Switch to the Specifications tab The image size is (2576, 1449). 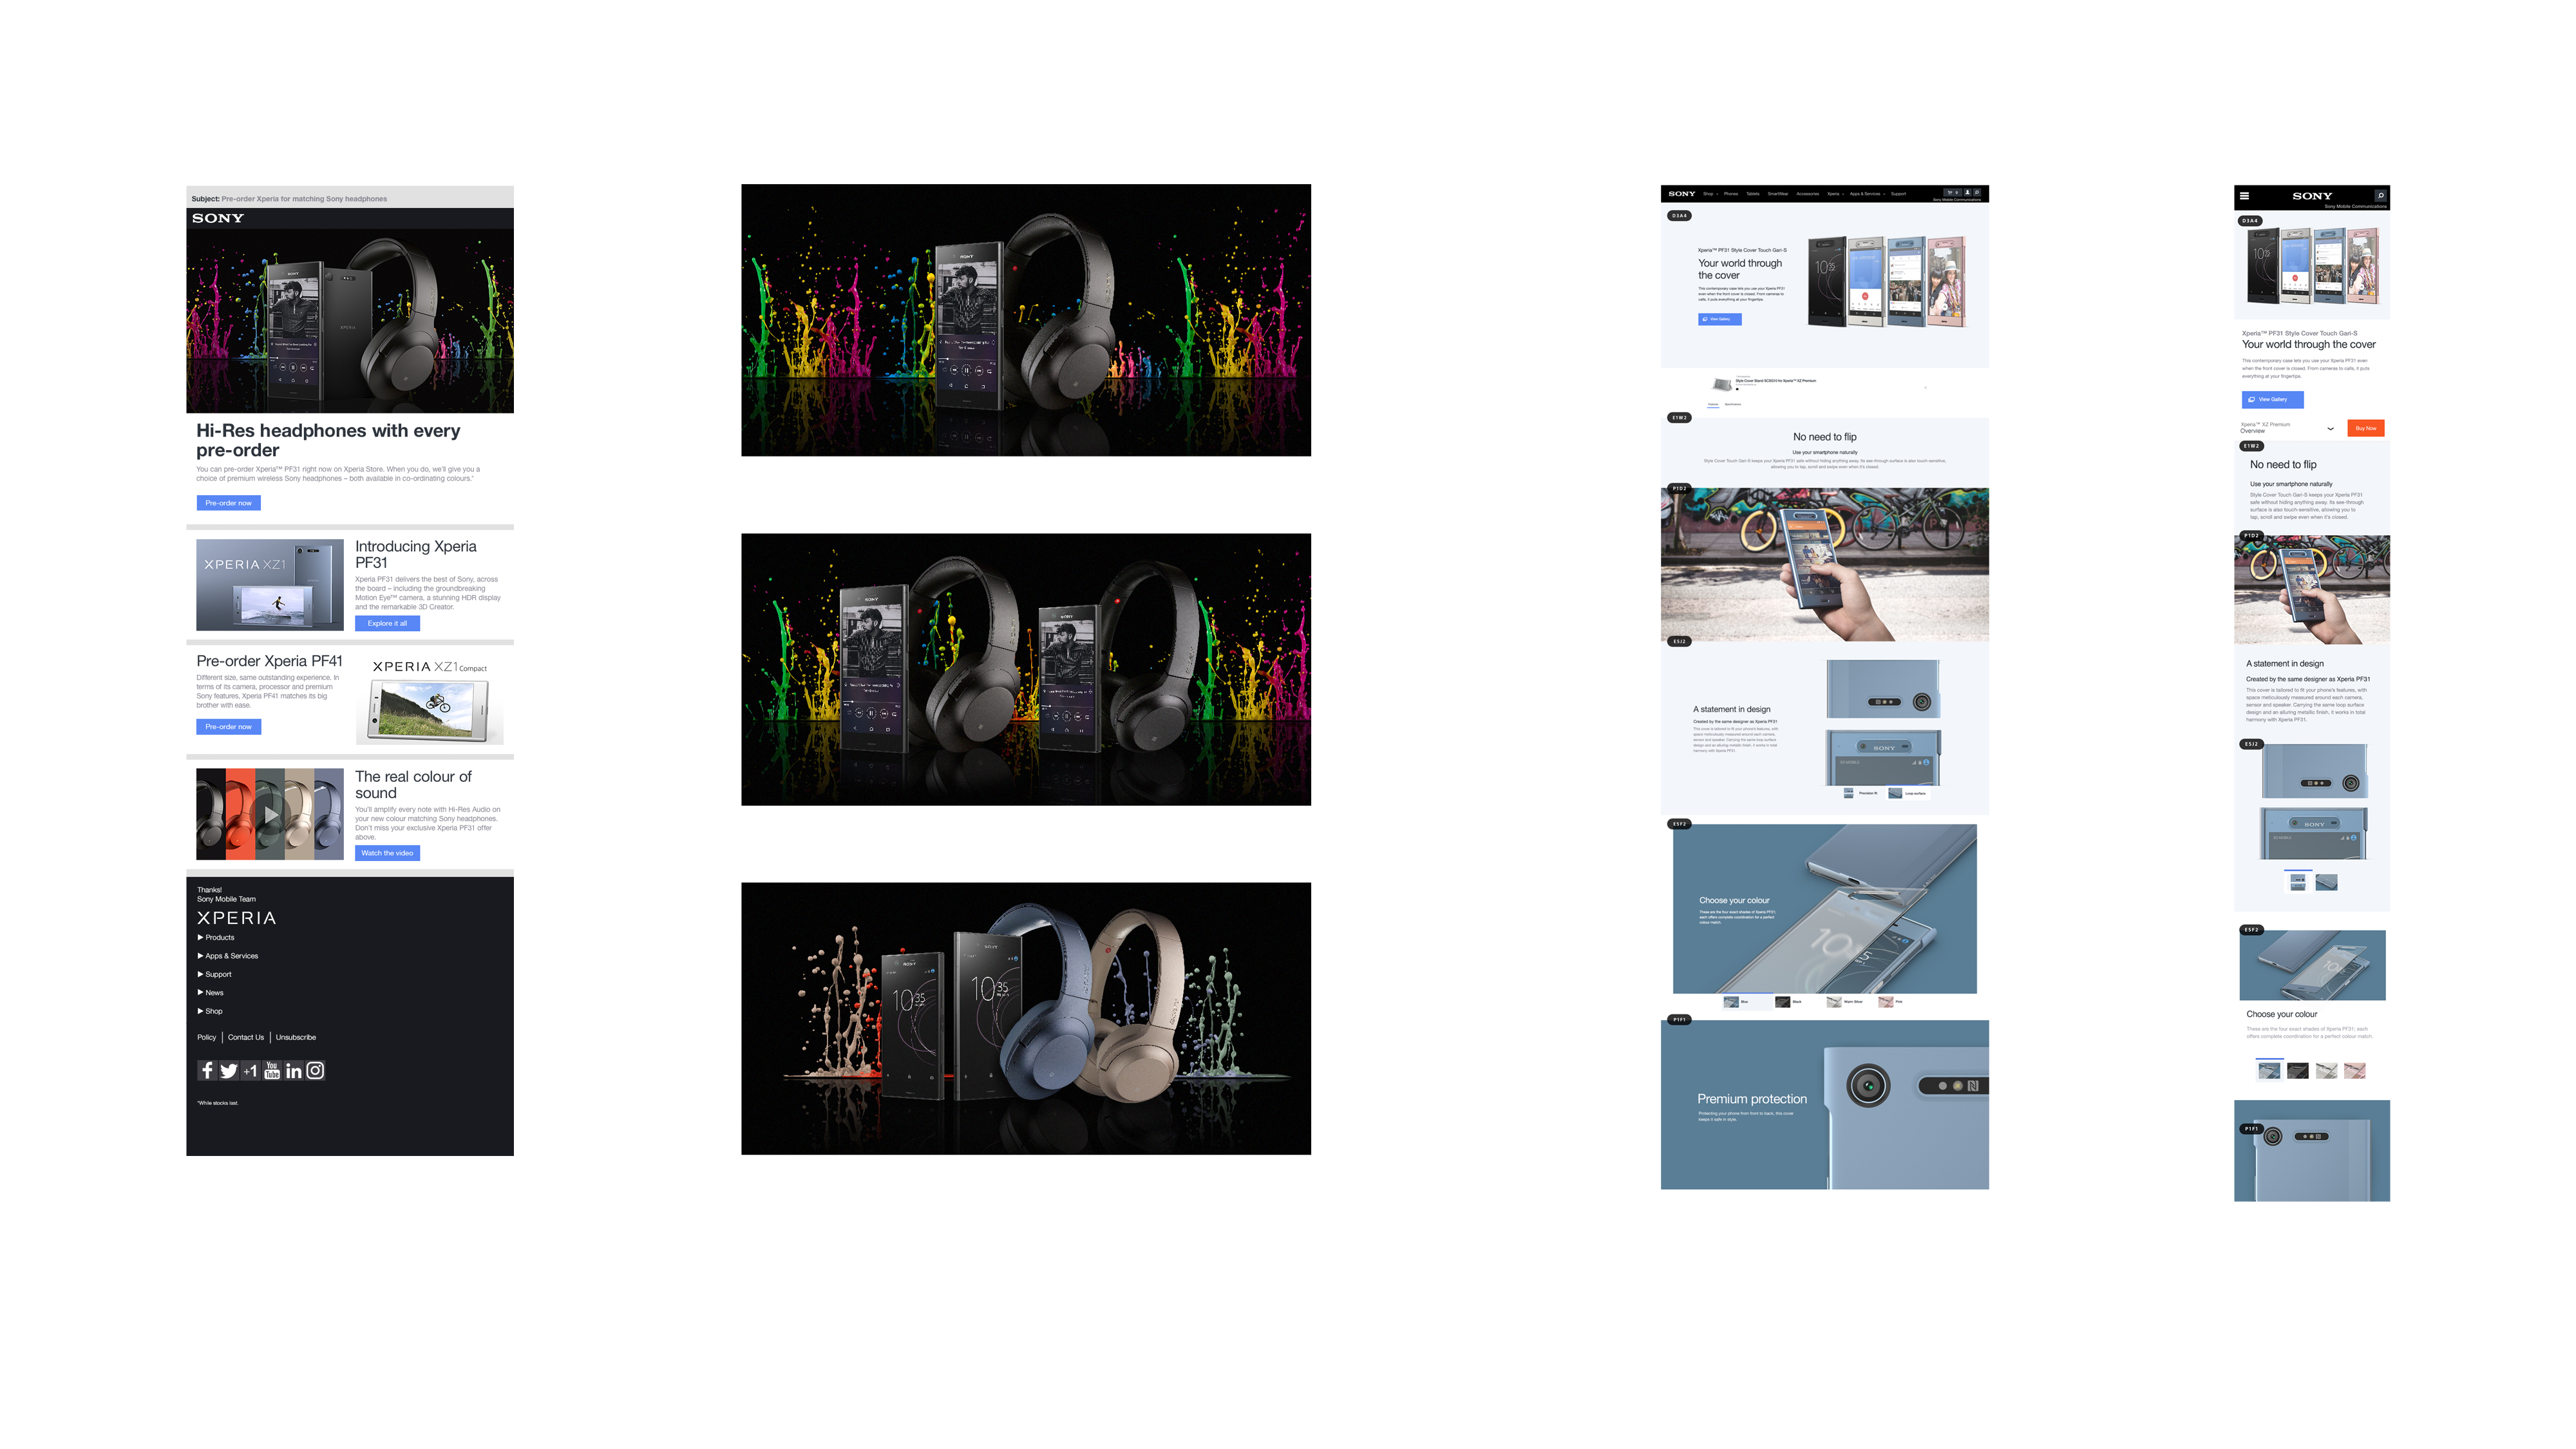point(1733,405)
